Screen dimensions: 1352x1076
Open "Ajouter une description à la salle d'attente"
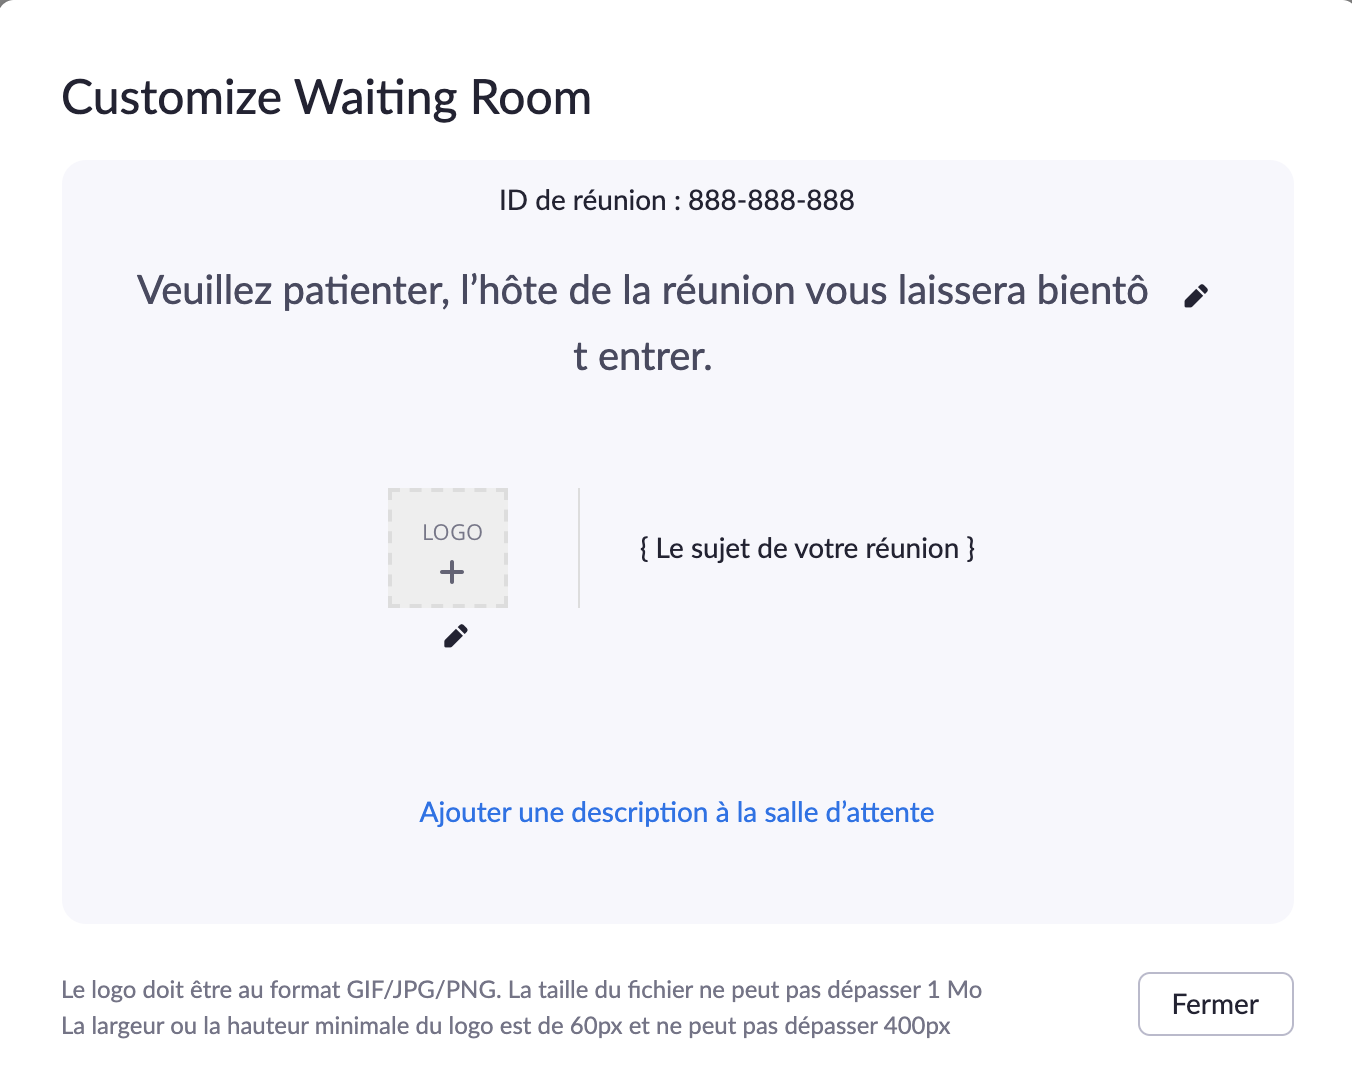[x=676, y=812]
